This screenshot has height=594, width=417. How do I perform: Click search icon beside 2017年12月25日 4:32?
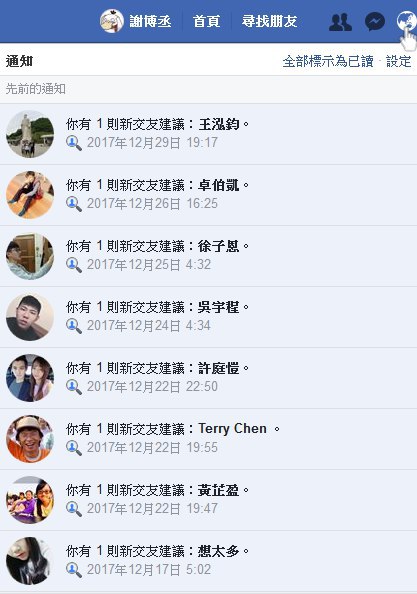(73, 265)
